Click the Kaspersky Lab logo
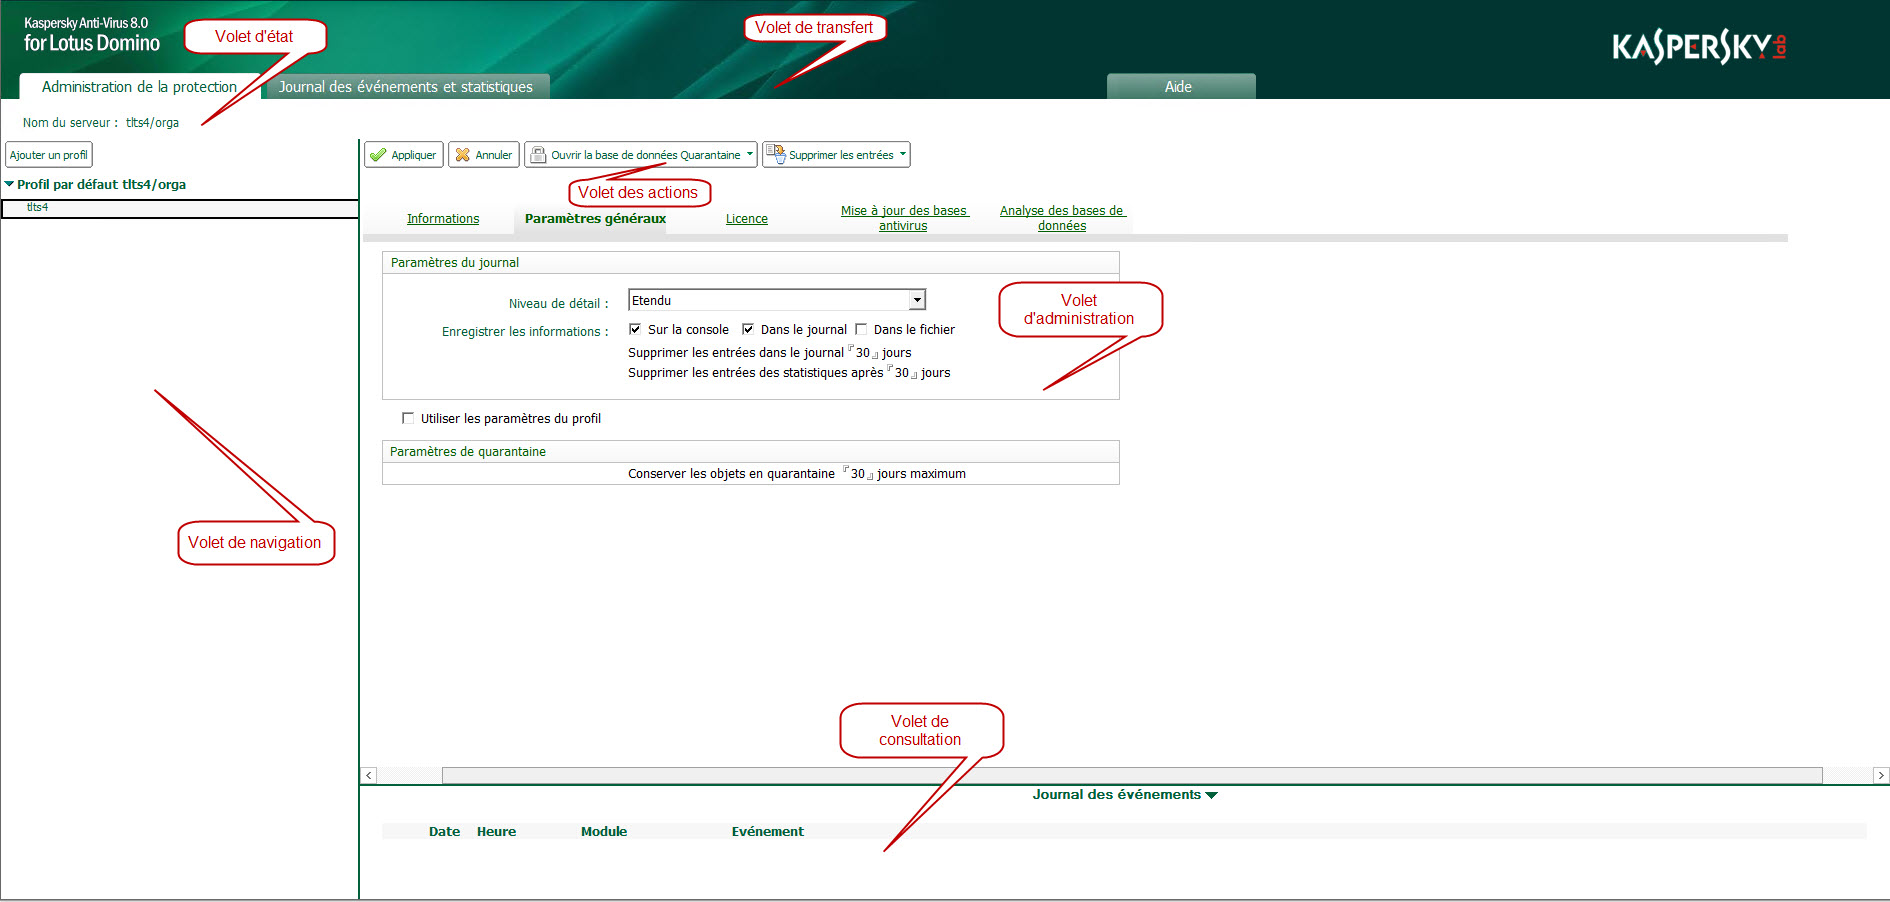This screenshot has height=902, width=1890. click(1699, 47)
